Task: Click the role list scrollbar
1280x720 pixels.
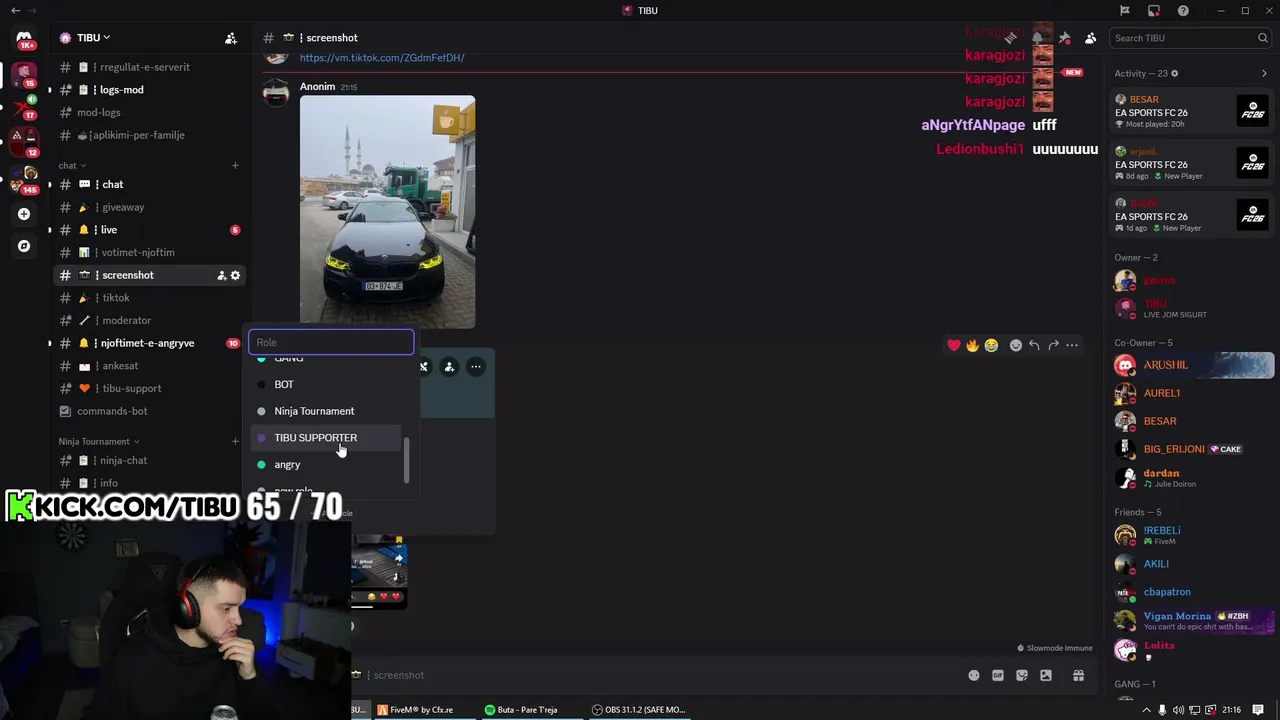Action: click(x=406, y=460)
